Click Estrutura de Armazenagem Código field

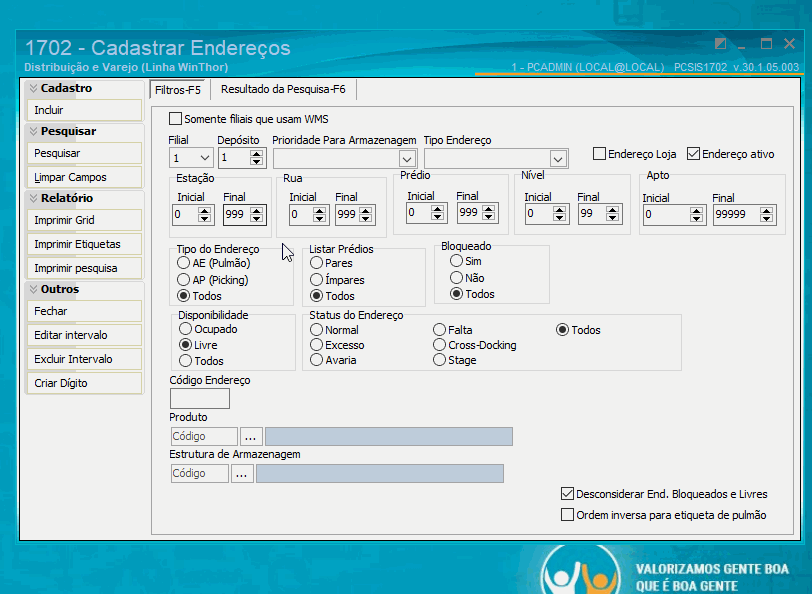click(199, 473)
